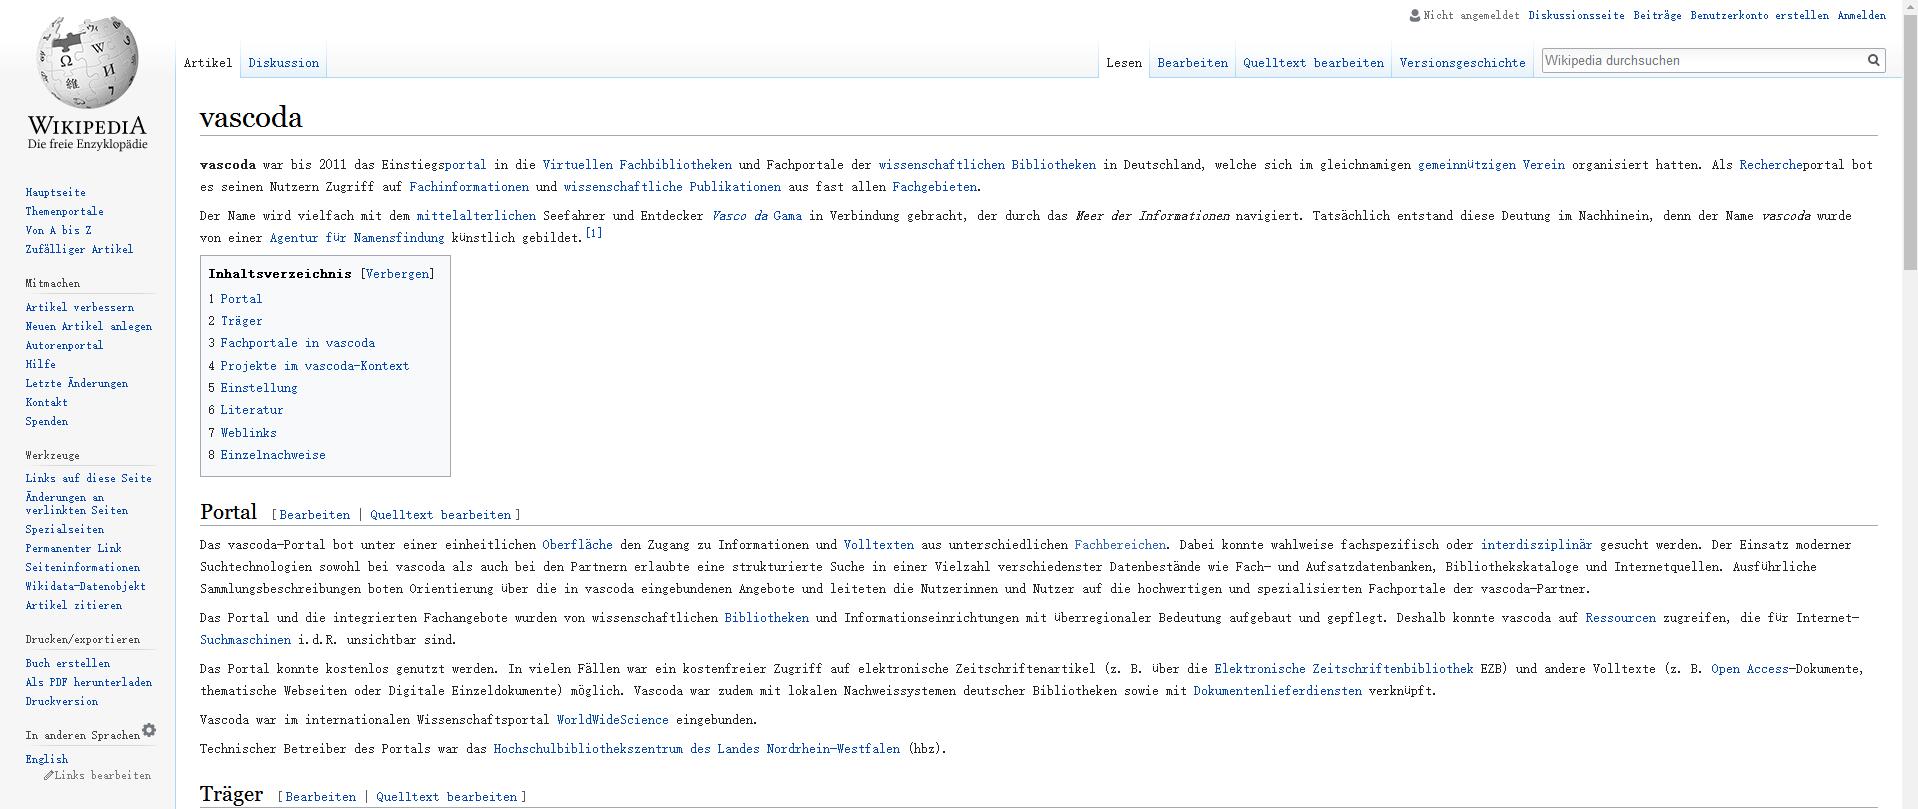This screenshot has height=809, width=1918.
Task: Open language settings gear icon
Action: (x=149, y=730)
